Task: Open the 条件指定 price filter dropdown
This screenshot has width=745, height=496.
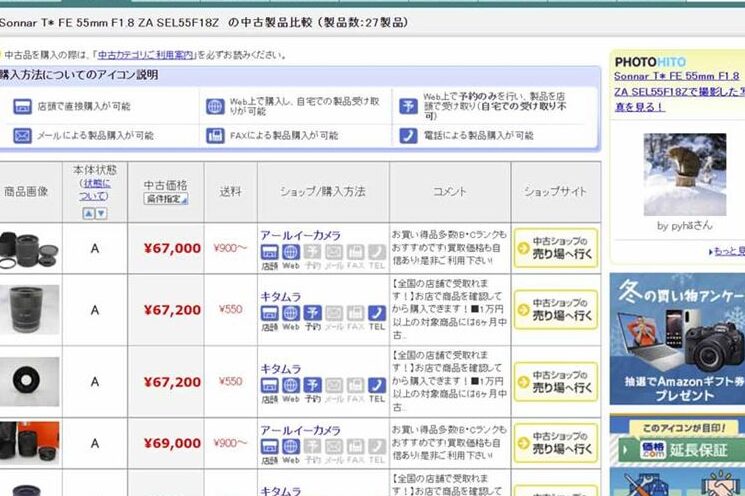Action: pyautogui.click(x=166, y=199)
